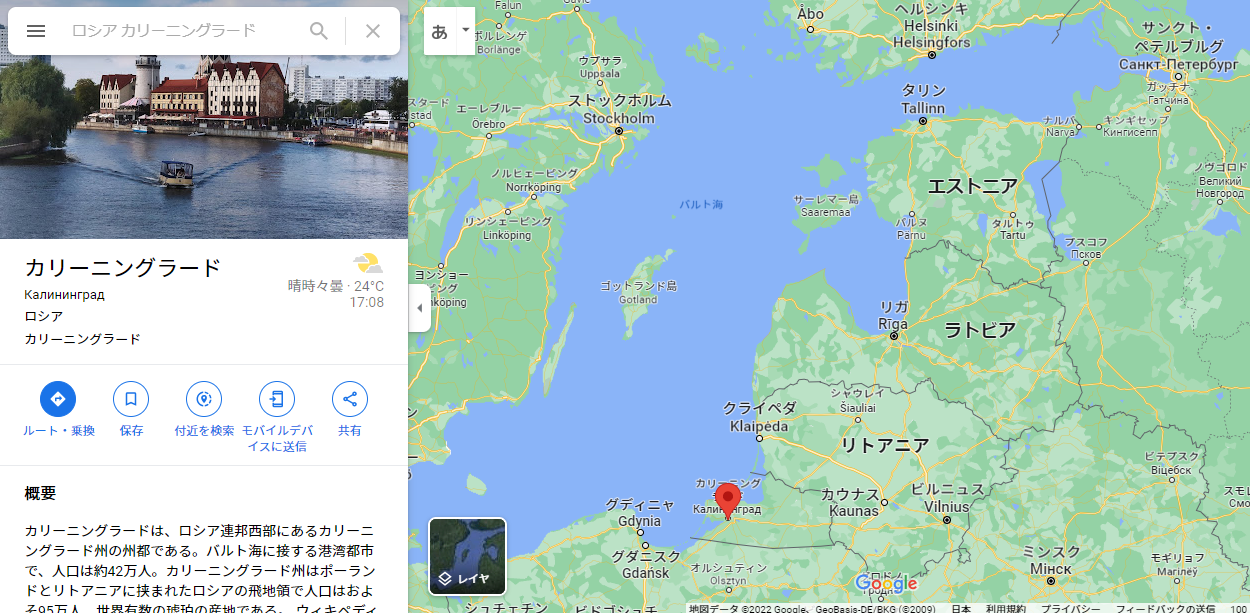The image size is (1250, 613).
Task: Send to mobile device icon
Action: click(277, 399)
